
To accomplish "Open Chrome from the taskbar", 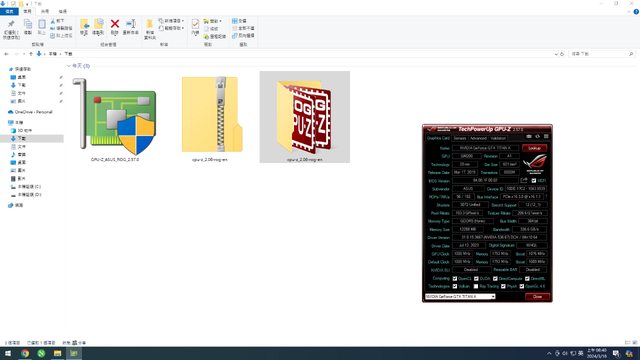I will [25, 353].
